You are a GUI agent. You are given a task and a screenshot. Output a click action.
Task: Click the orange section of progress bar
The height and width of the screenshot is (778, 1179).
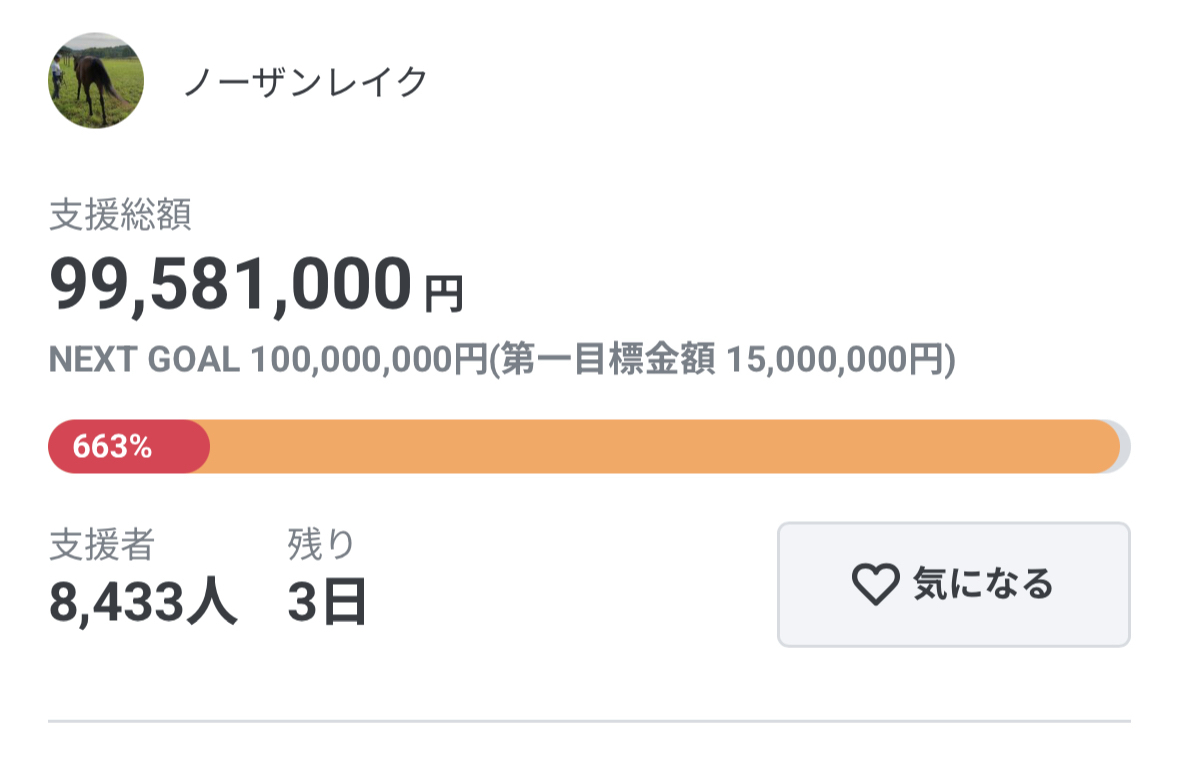click(x=660, y=447)
